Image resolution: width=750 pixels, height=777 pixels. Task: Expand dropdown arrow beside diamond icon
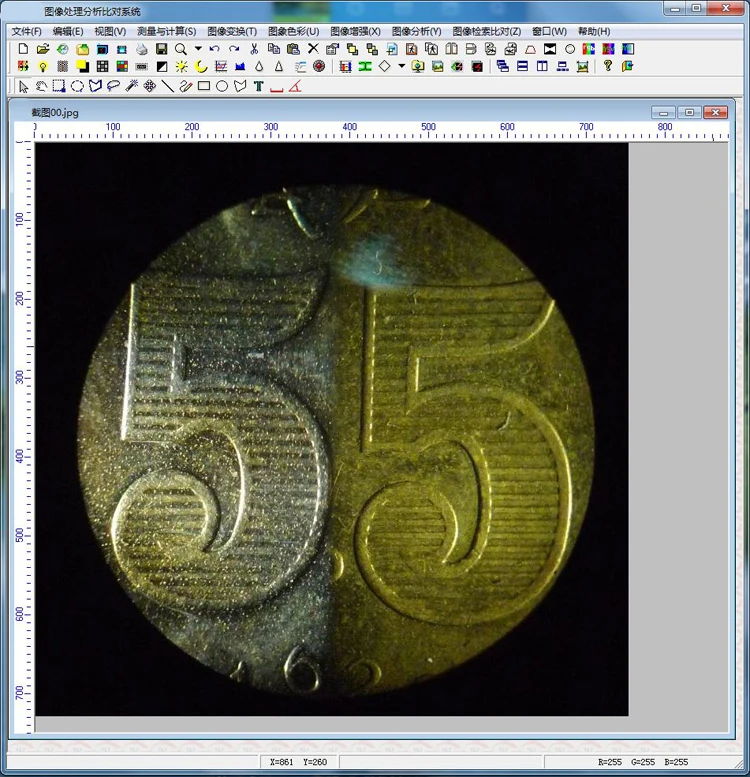click(x=402, y=66)
